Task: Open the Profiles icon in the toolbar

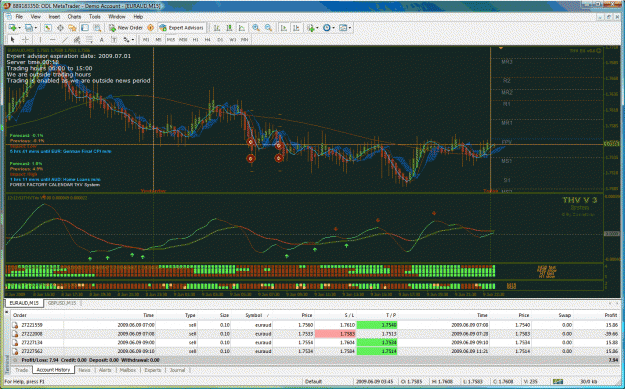Action: pos(29,28)
